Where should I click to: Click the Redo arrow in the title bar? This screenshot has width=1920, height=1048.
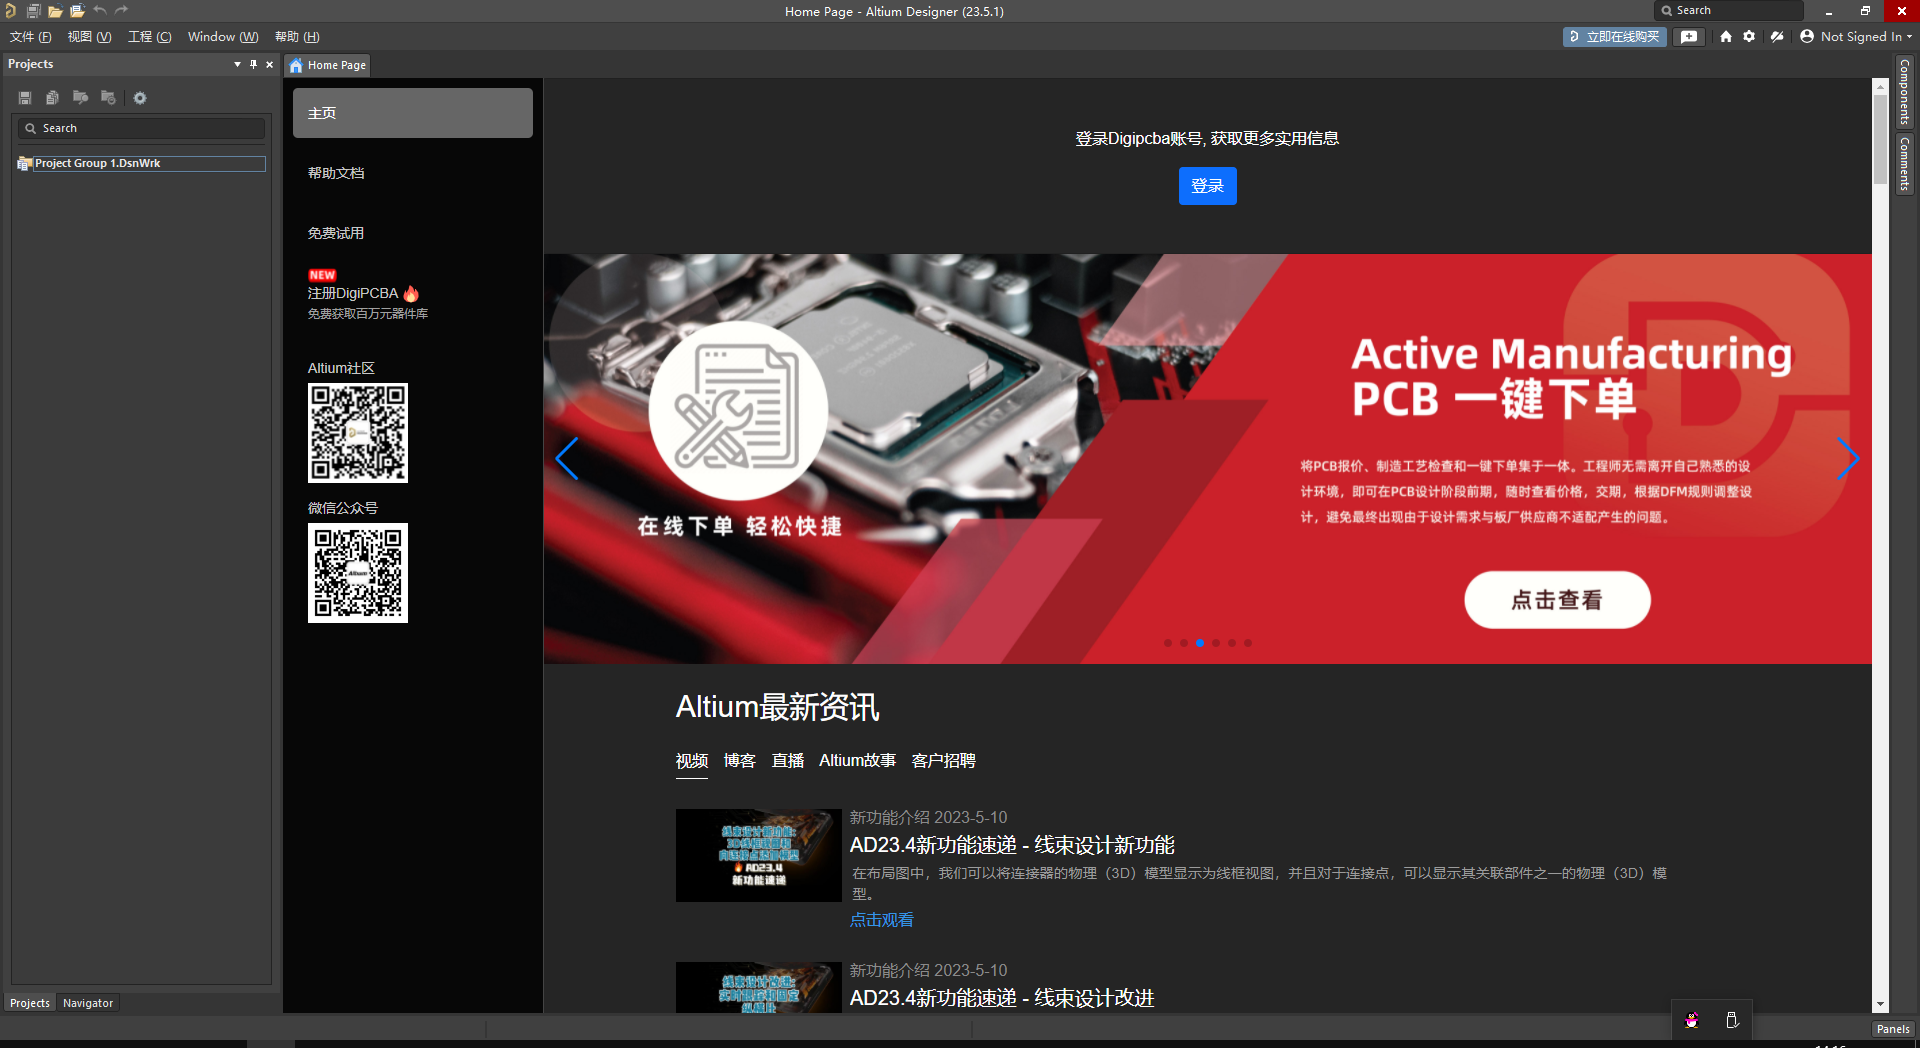click(x=122, y=11)
